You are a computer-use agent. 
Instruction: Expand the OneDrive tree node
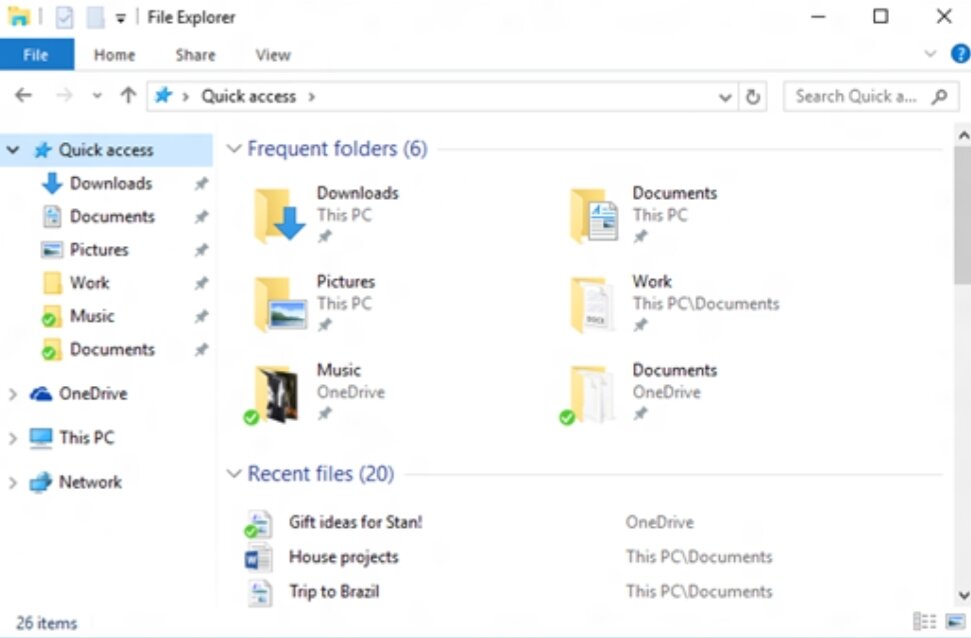pyautogui.click(x=12, y=394)
